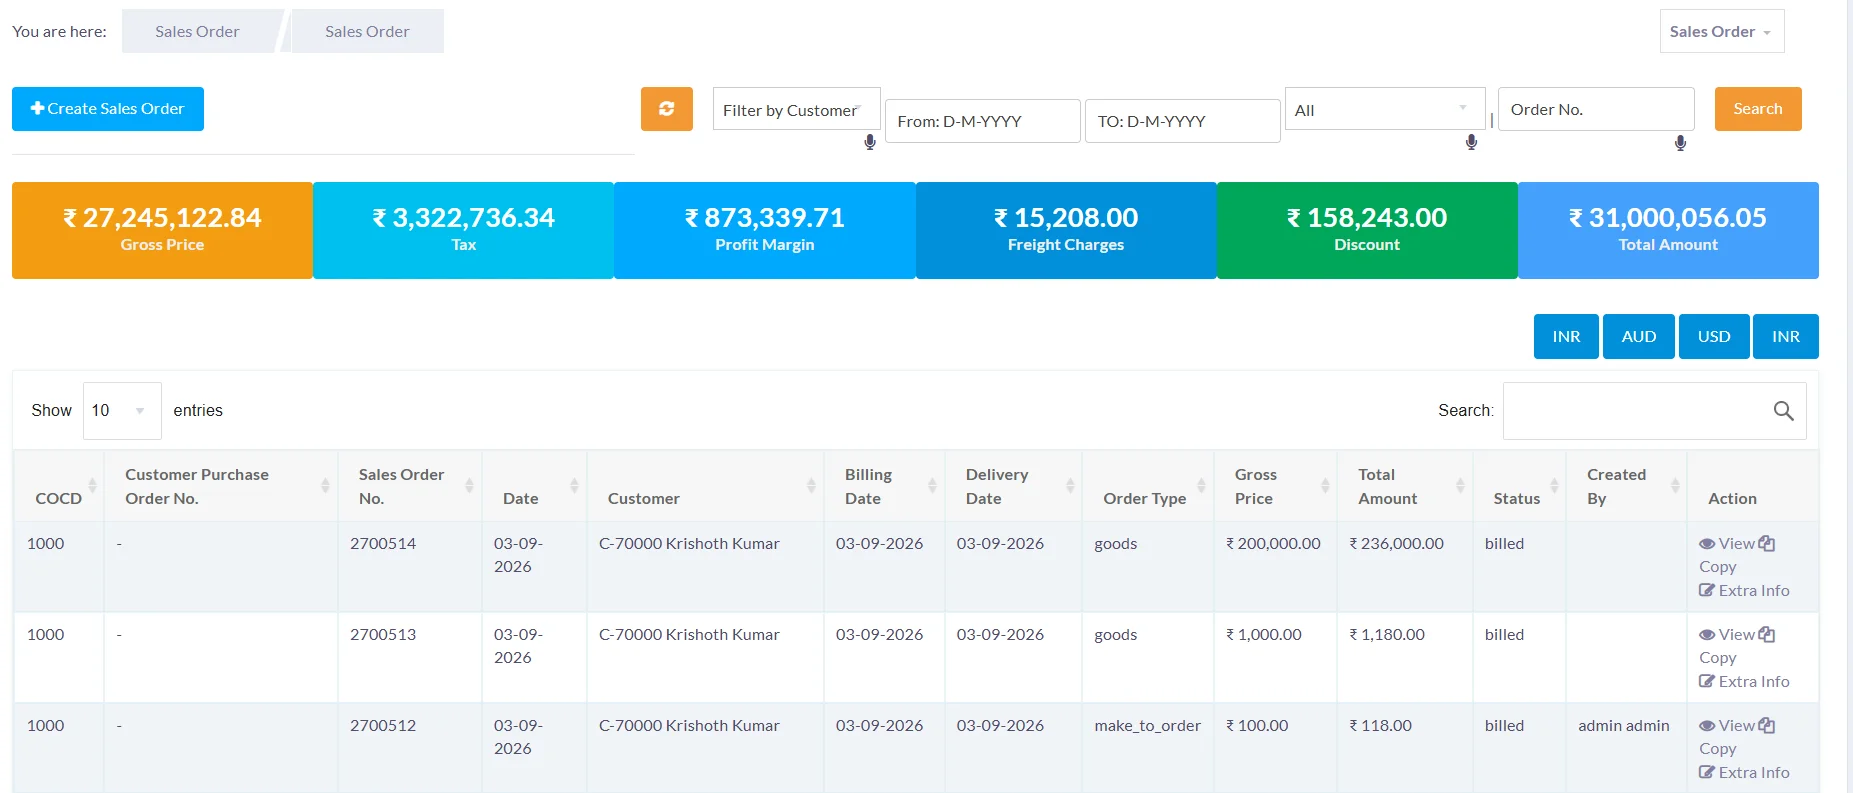Screen dimensions: 1853x793
Task: Sort by Customer Purchase Order No. arrows
Action: [x=325, y=486]
